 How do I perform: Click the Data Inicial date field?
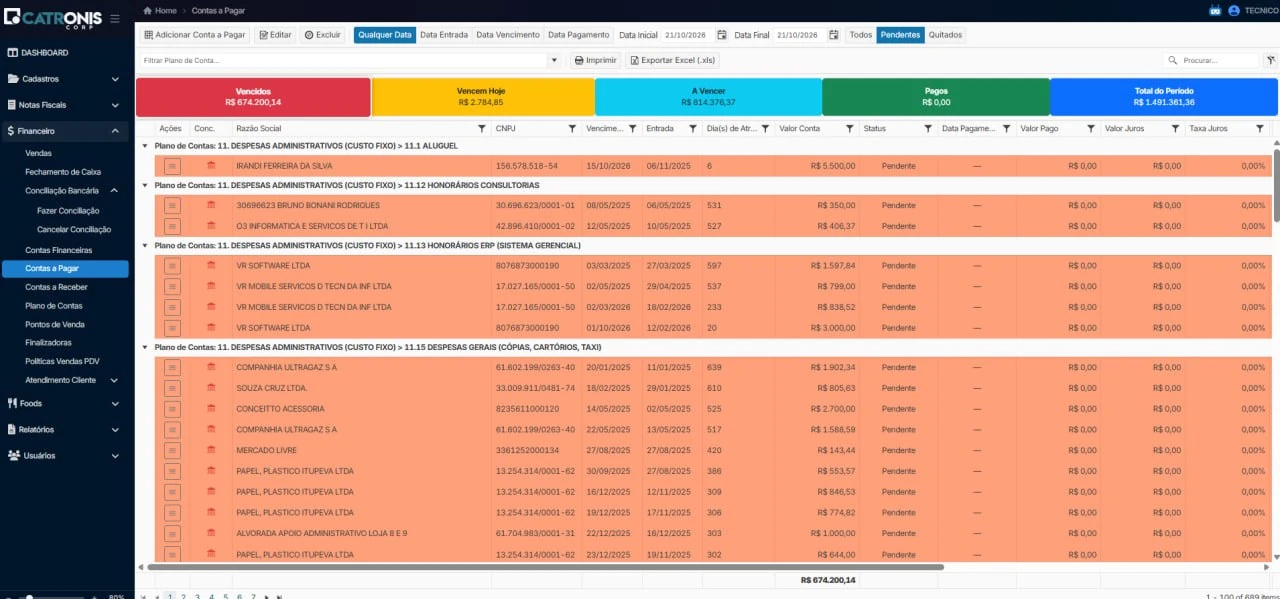pos(688,35)
